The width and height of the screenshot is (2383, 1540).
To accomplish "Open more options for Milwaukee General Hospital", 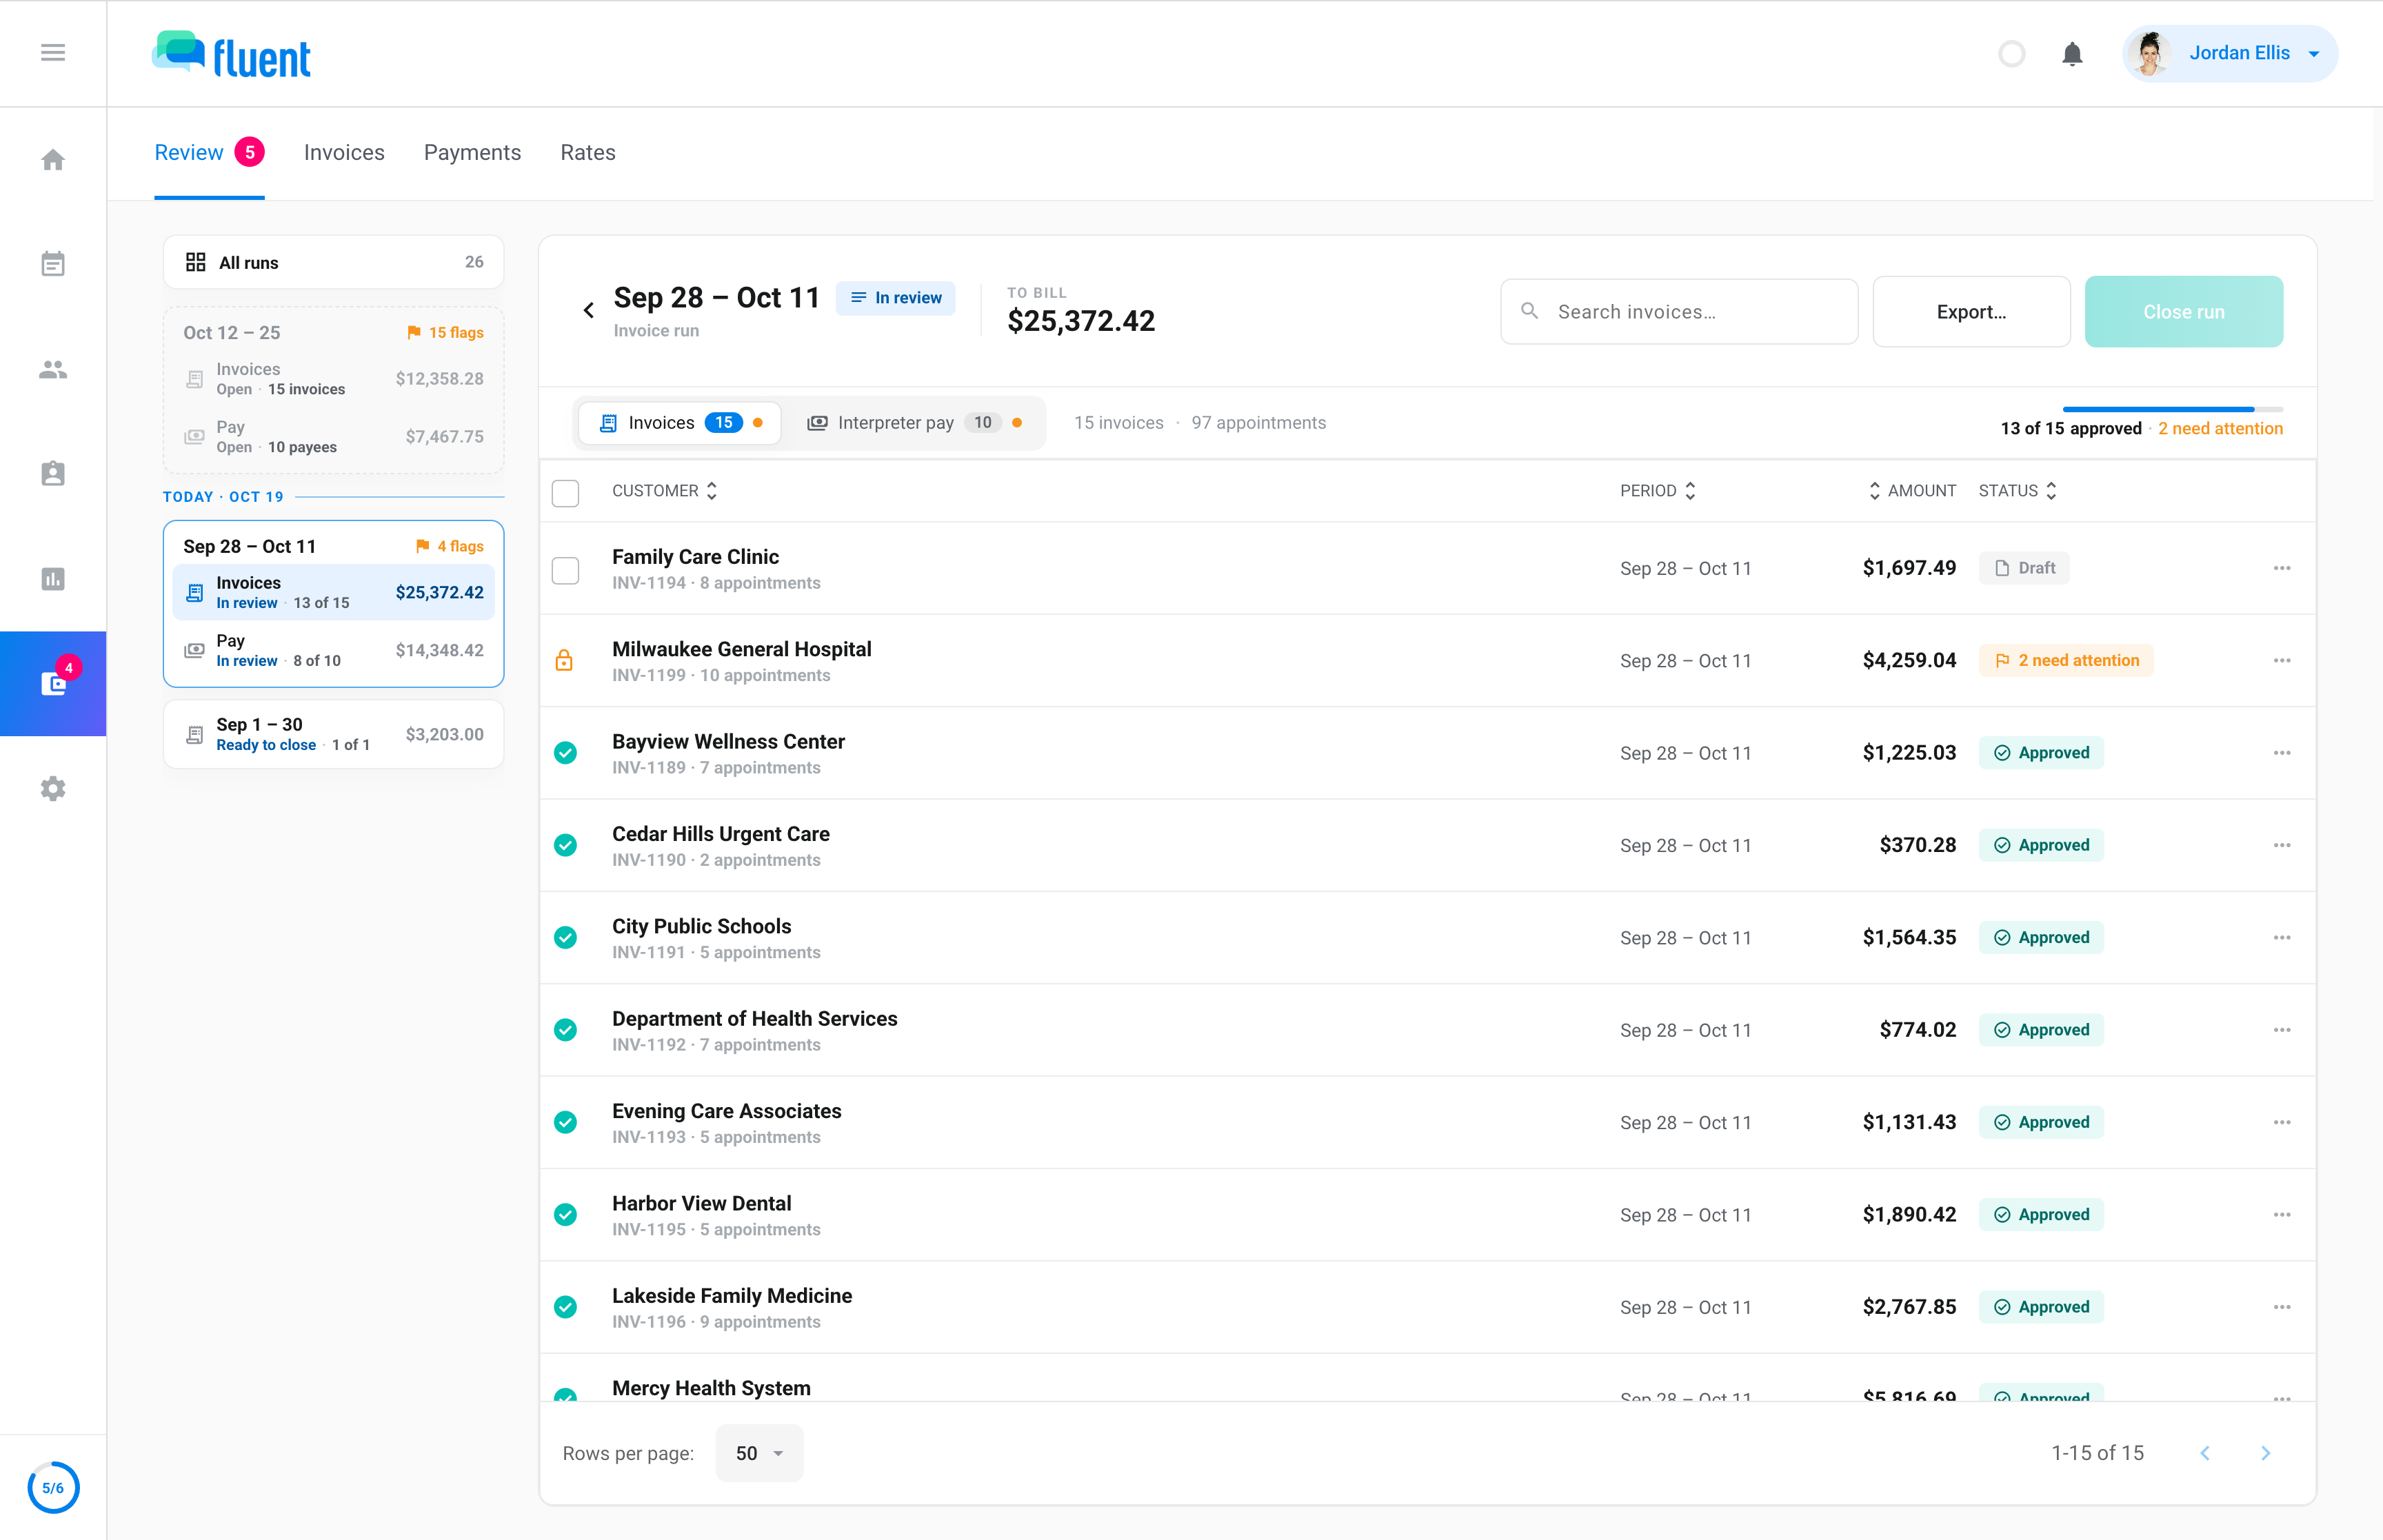I will (x=2281, y=660).
